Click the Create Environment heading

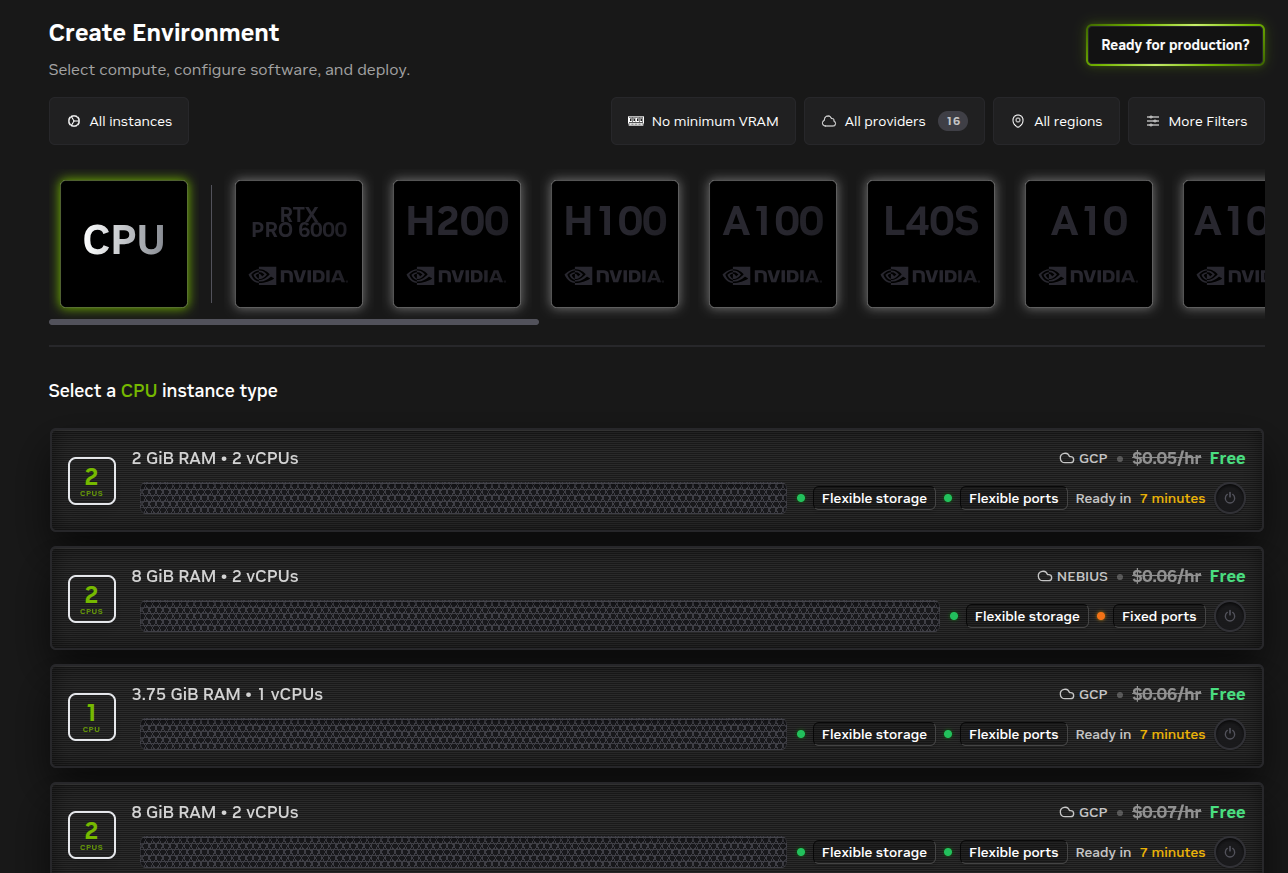[164, 33]
